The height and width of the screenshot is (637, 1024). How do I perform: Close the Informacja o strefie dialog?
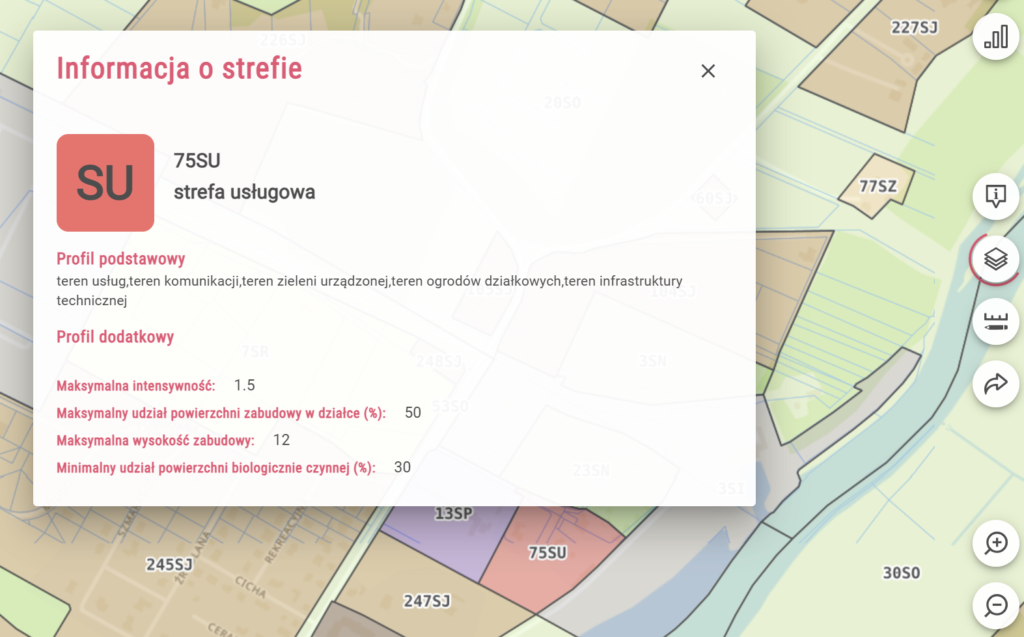708,71
